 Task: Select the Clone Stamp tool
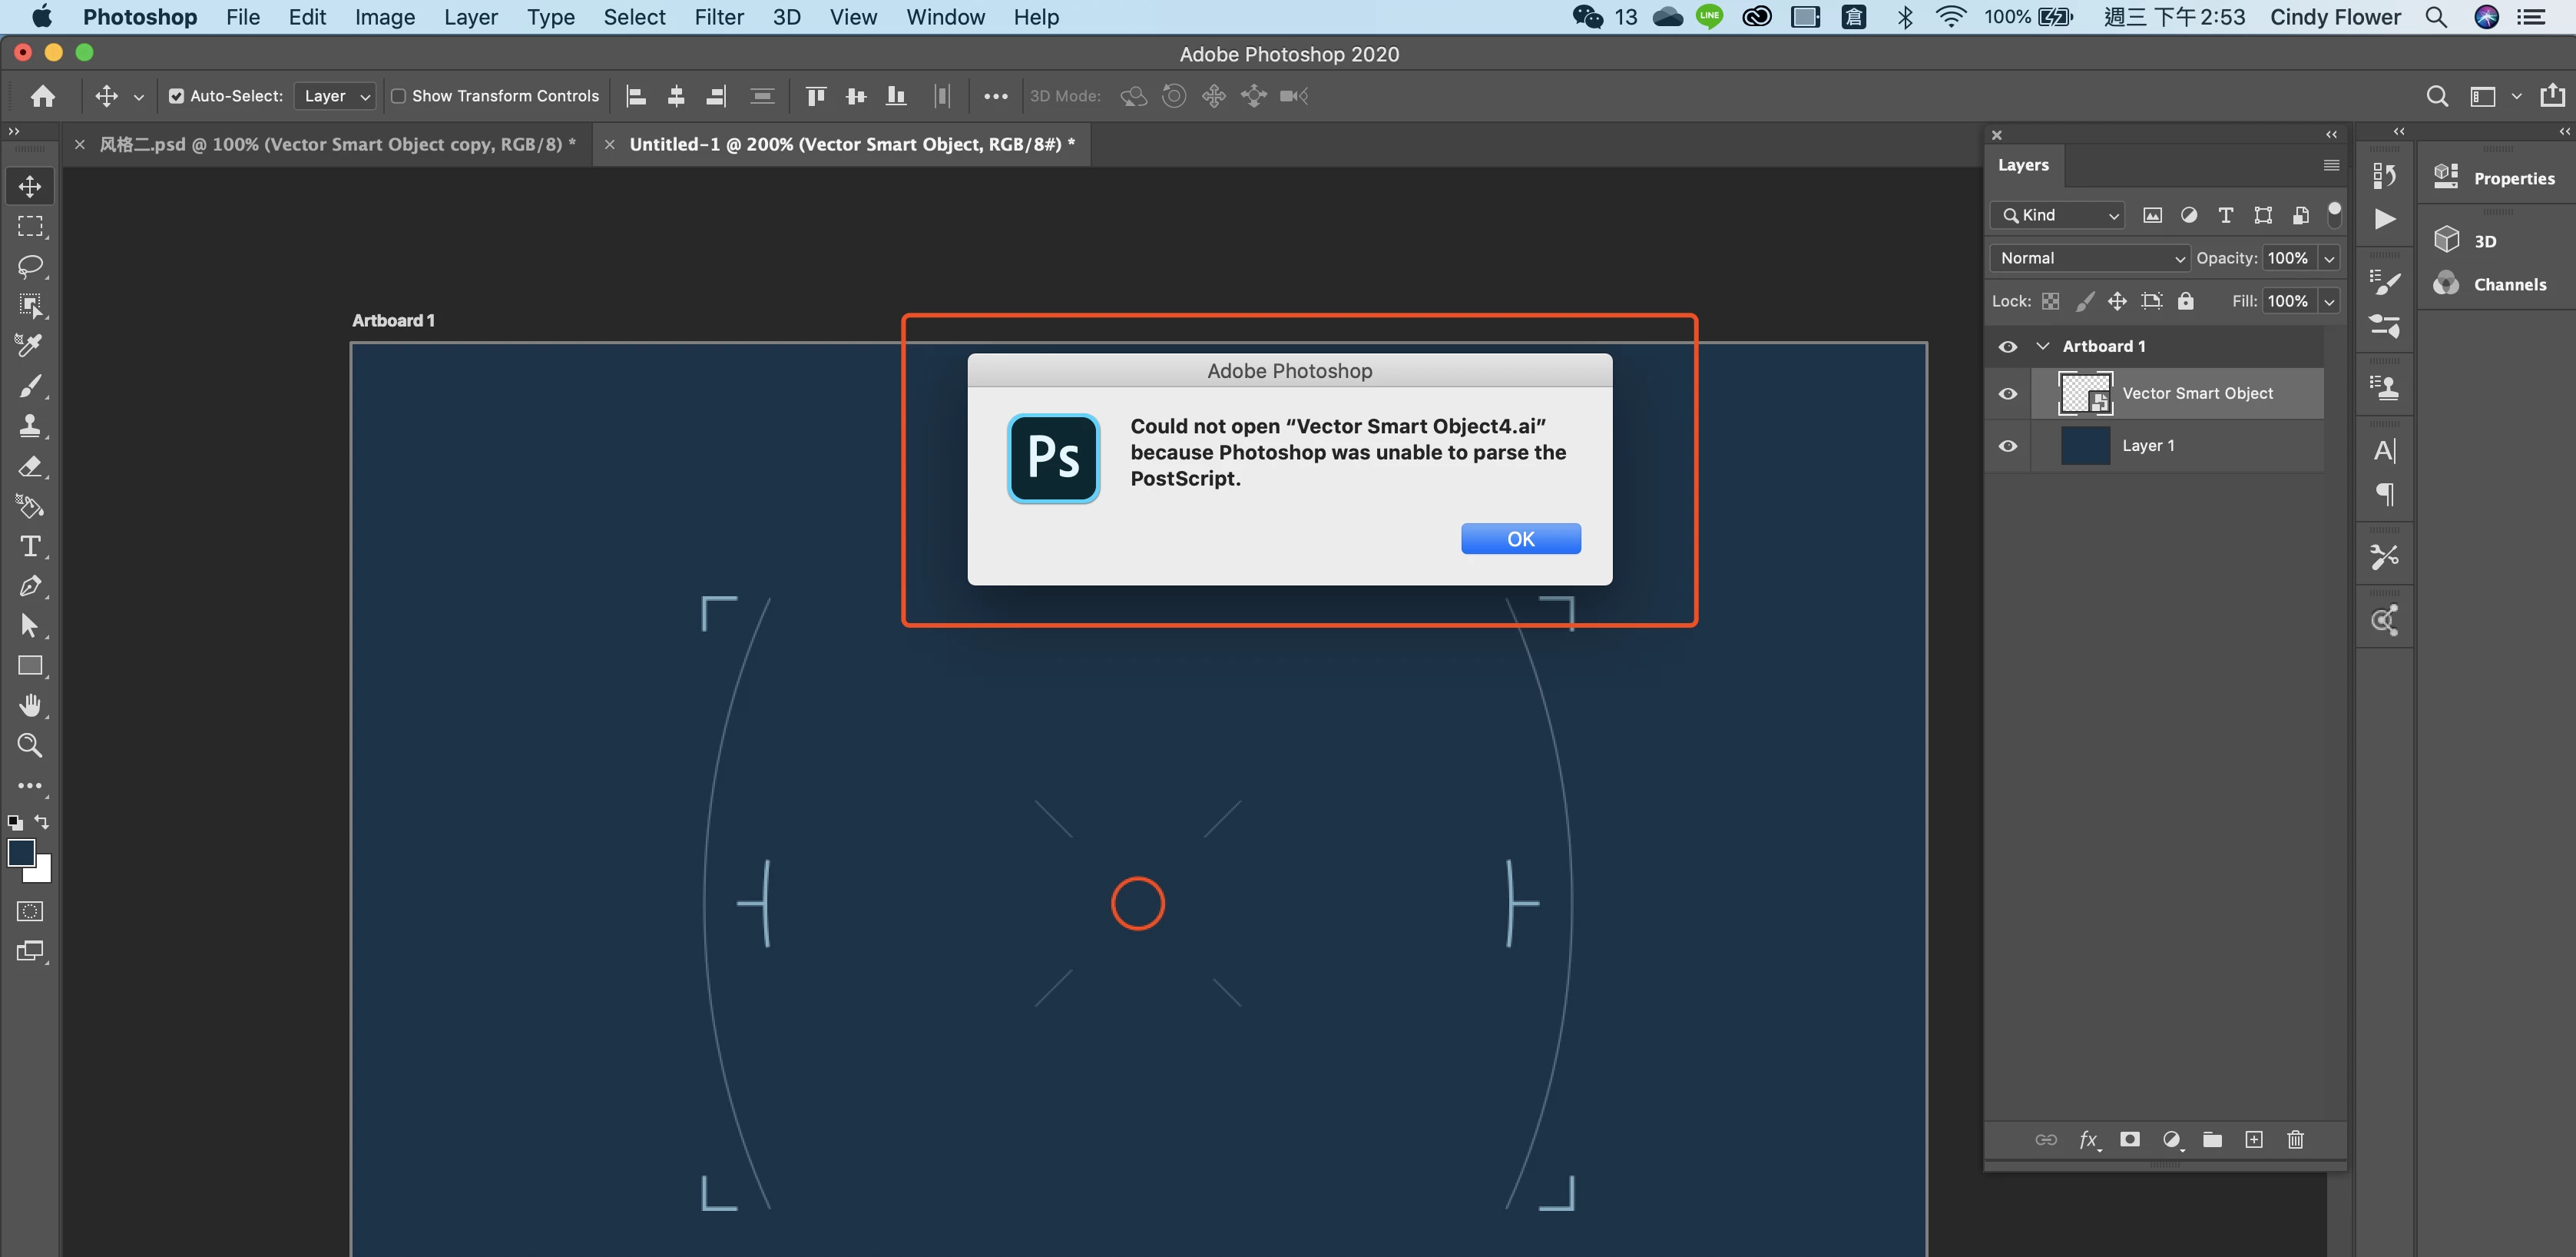(x=30, y=426)
